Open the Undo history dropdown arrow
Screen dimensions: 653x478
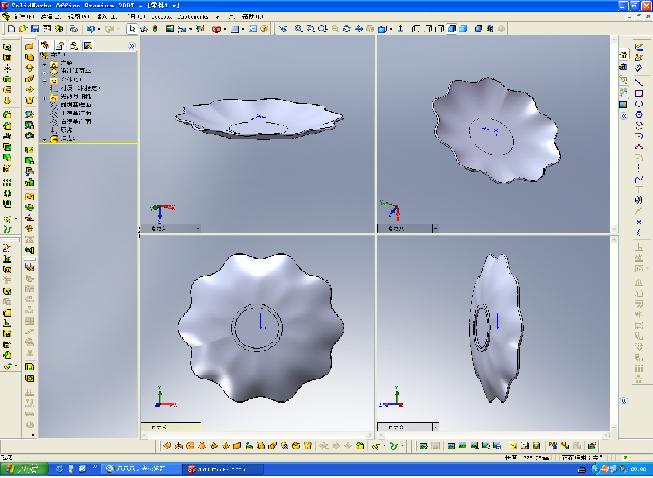click(x=99, y=29)
